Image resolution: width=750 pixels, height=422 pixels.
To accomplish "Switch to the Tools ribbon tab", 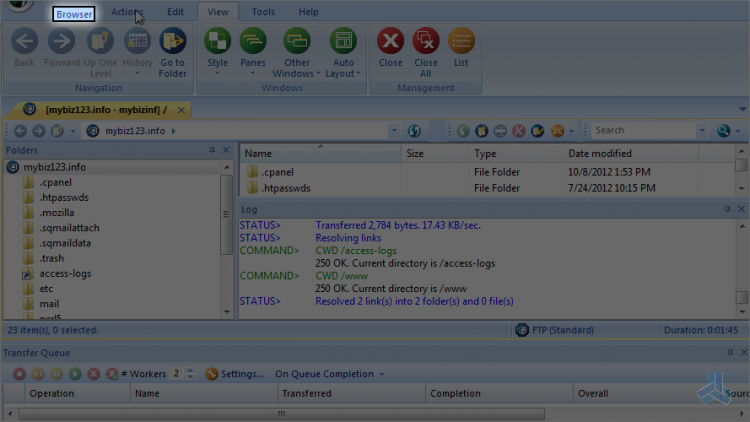I will click(x=263, y=12).
